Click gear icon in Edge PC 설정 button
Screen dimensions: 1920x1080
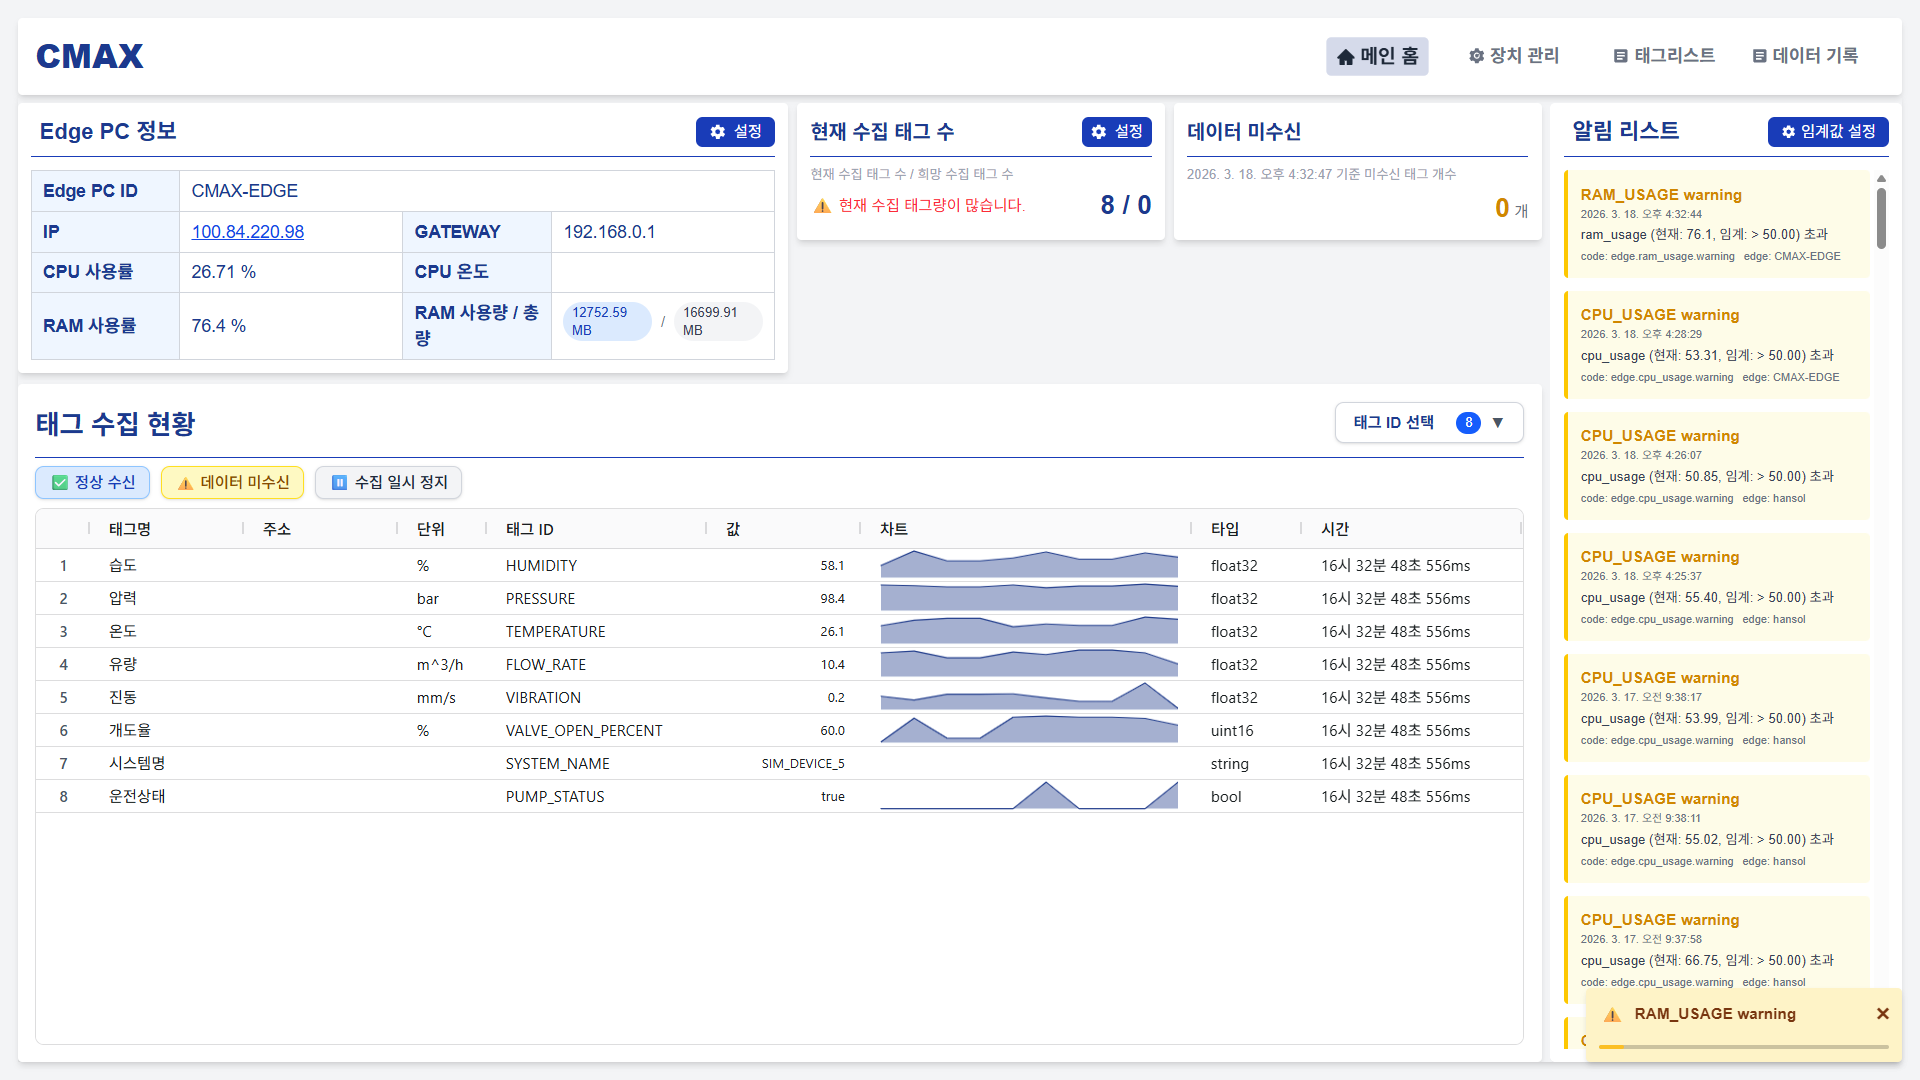[x=717, y=132]
